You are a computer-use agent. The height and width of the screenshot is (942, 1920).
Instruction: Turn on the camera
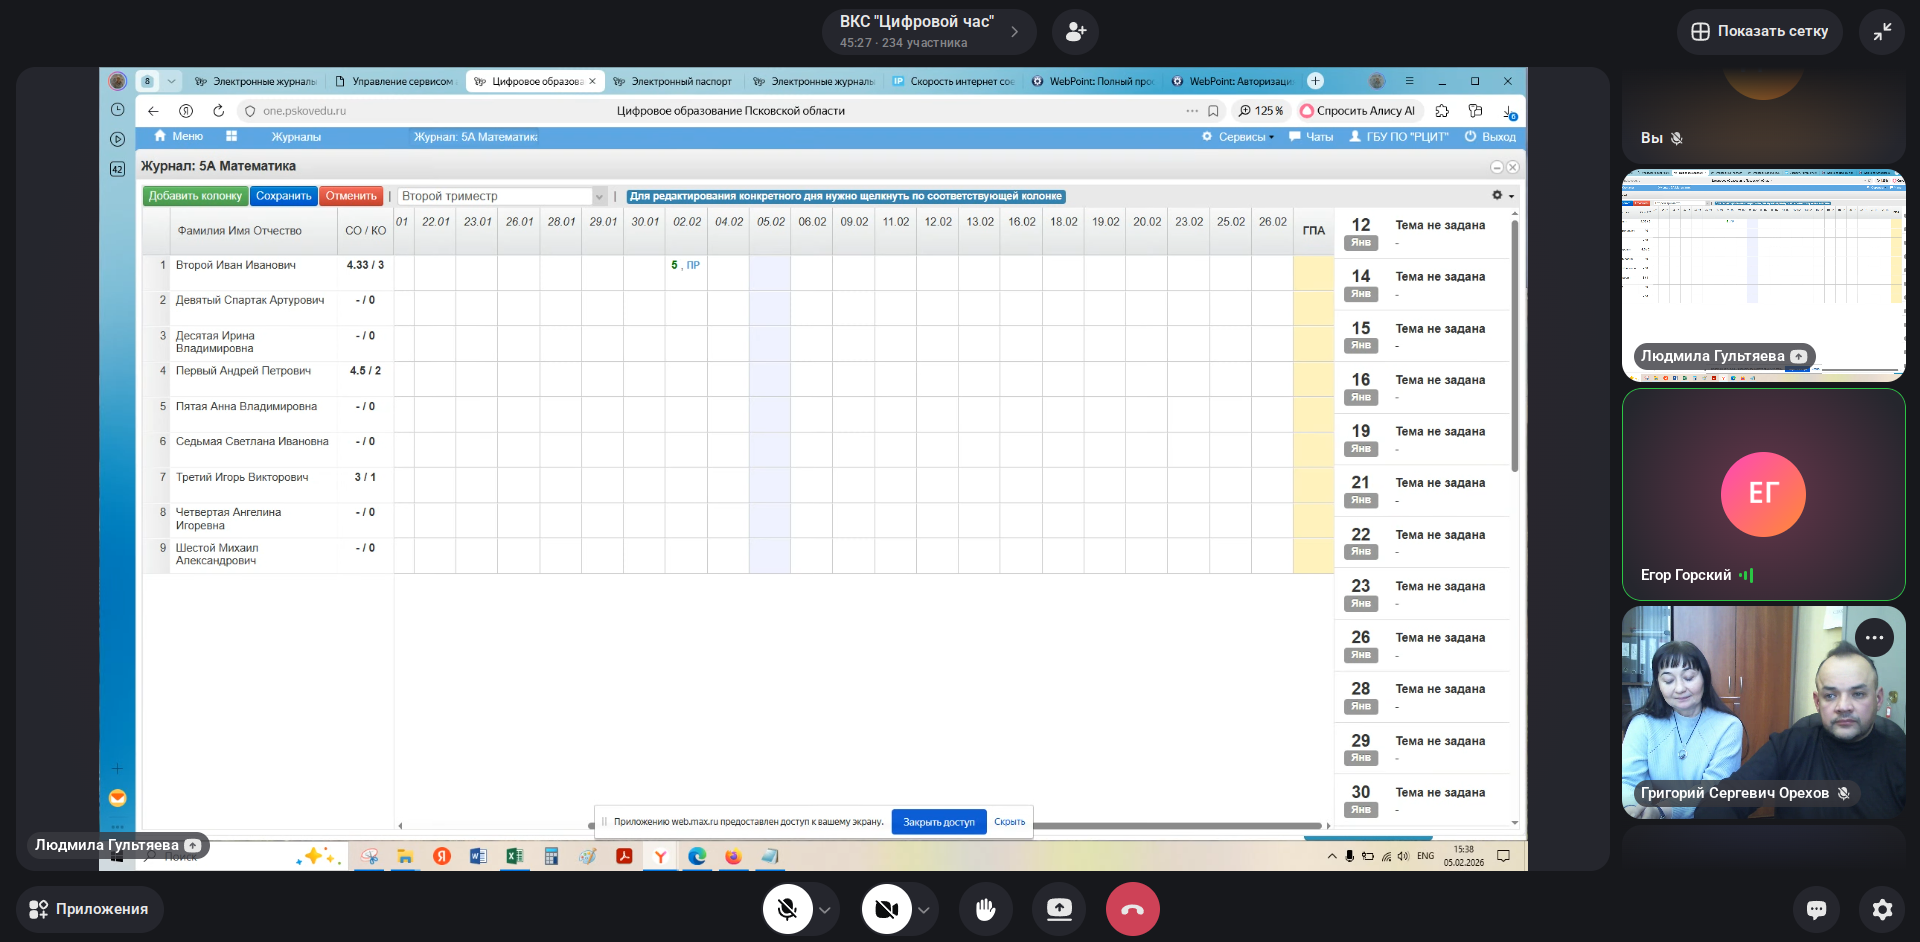click(x=886, y=909)
